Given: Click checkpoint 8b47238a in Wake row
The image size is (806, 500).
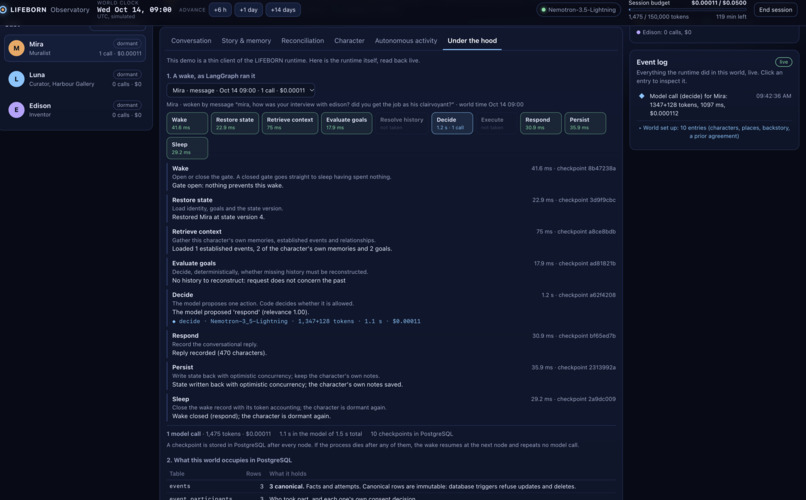Looking at the screenshot, I should 587,169.
